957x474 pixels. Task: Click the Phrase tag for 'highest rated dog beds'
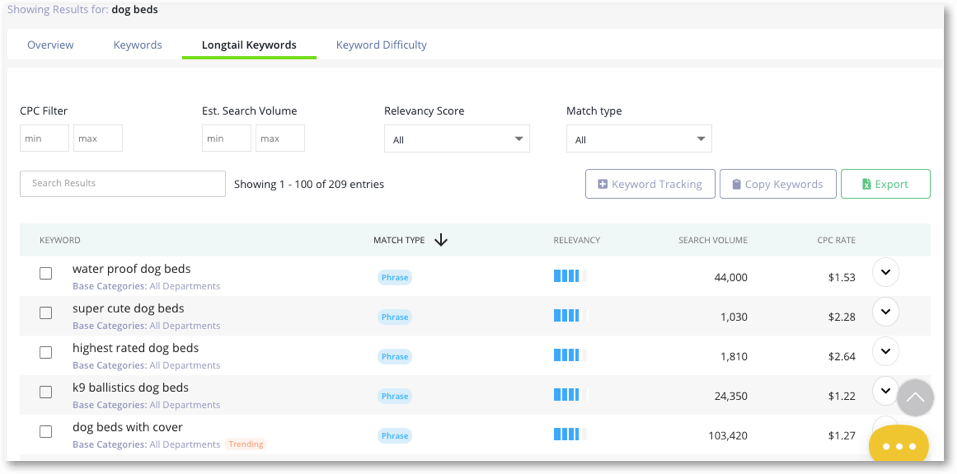394,357
